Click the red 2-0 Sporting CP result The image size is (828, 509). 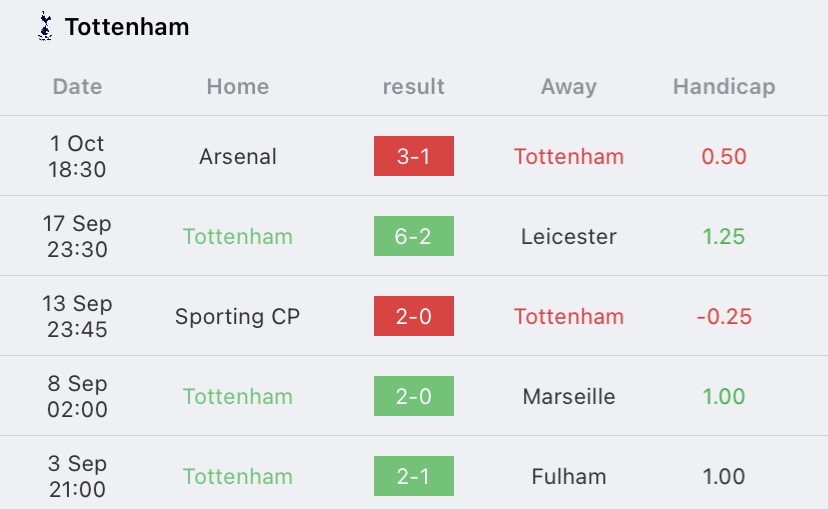click(x=413, y=316)
